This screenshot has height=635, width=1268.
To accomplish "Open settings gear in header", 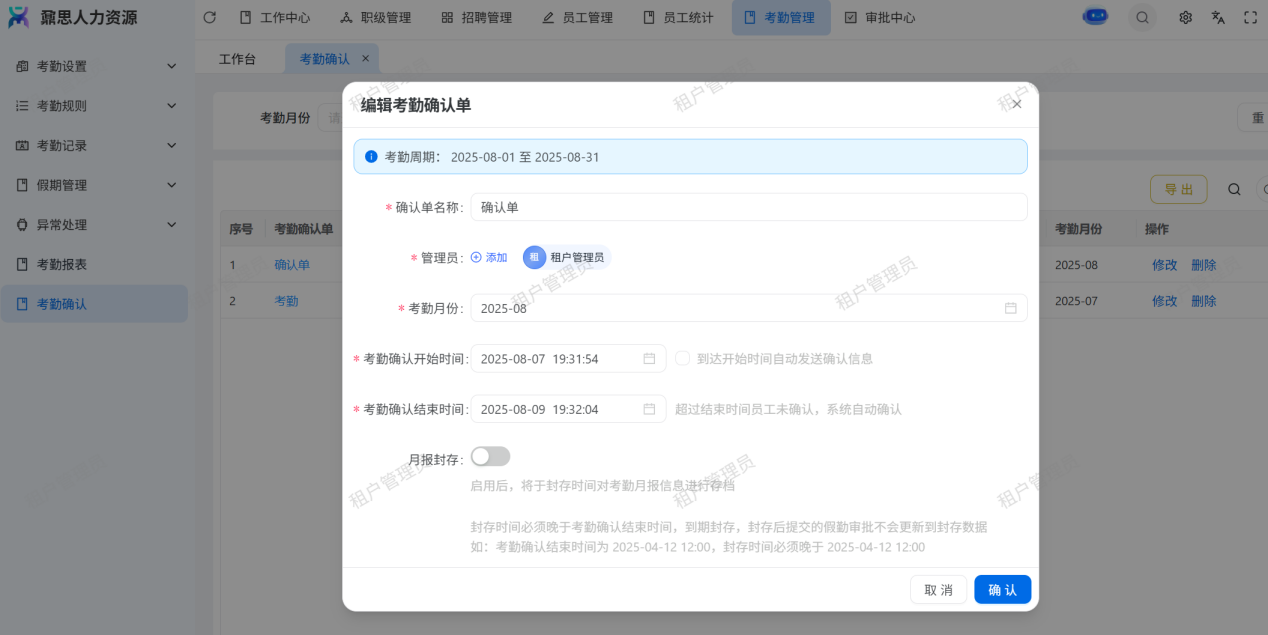I will 1185,17.
